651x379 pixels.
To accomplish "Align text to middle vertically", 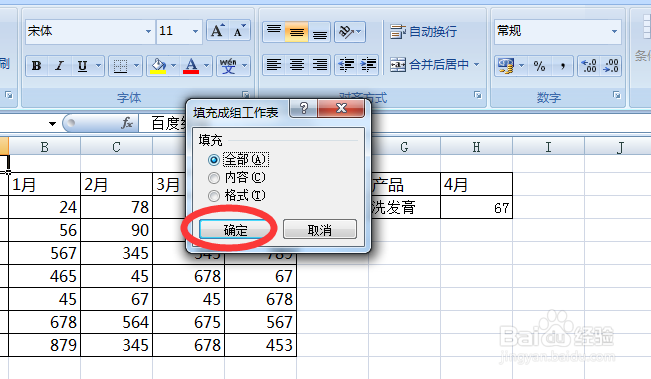I will (x=296, y=32).
